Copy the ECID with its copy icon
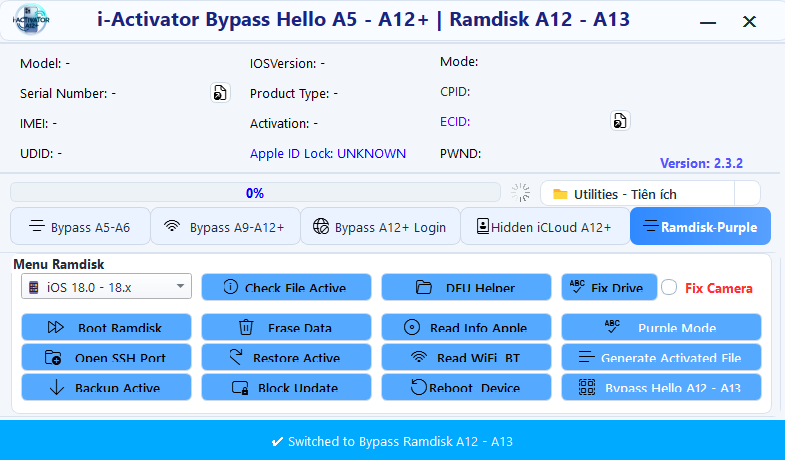The height and width of the screenshot is (460, 785). pyautogui.click(x=620, y=121)
